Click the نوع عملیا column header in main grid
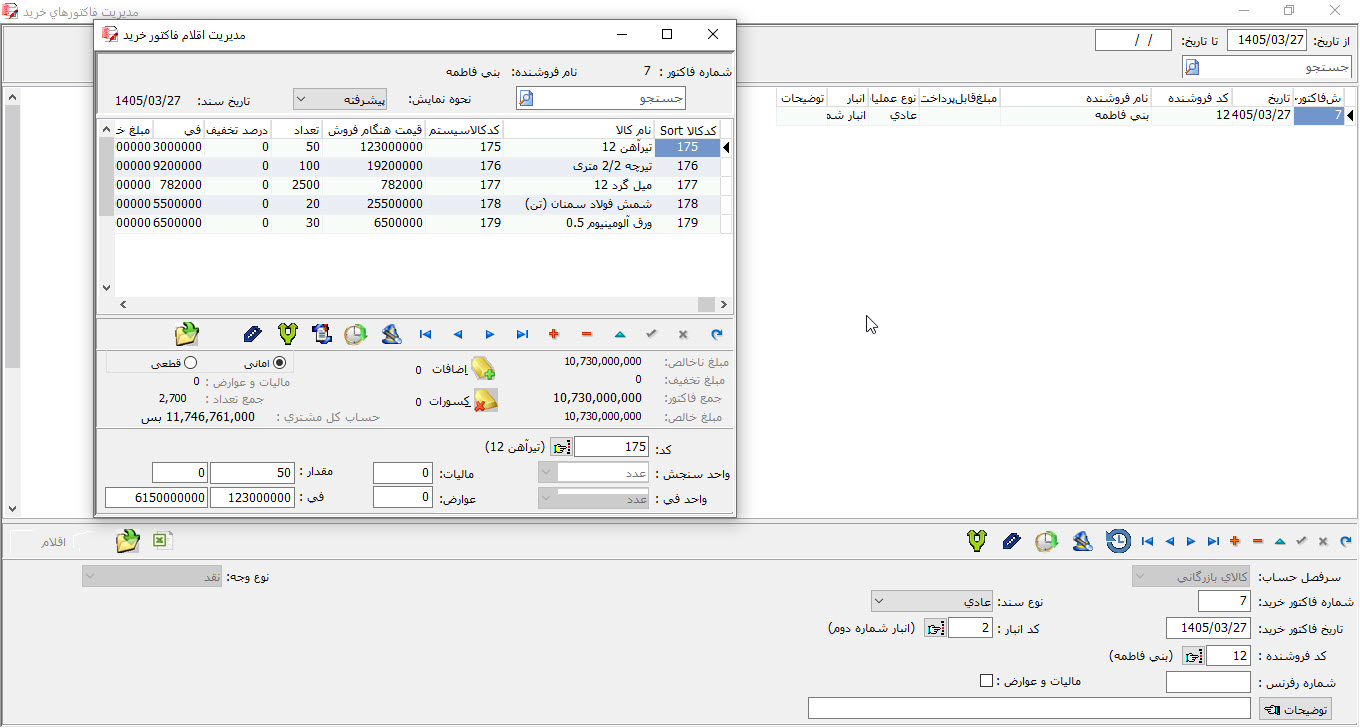 pos(895,98)
